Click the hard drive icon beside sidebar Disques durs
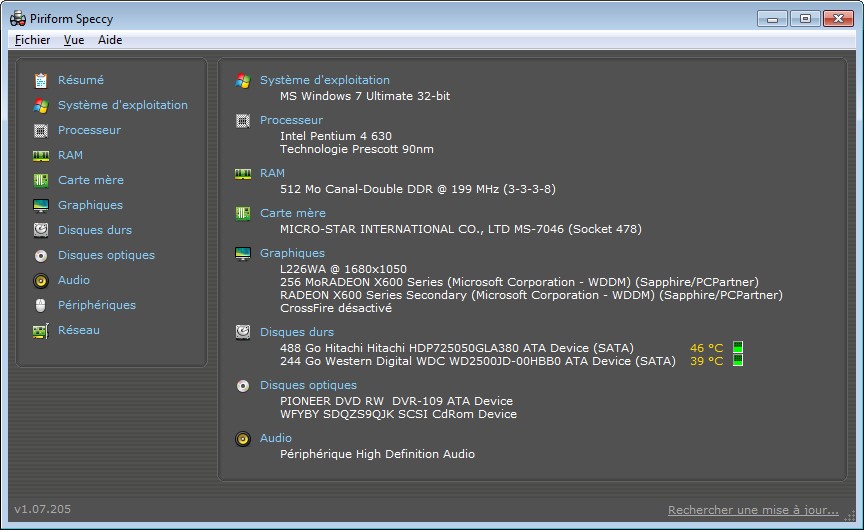 tap(41, 230)
